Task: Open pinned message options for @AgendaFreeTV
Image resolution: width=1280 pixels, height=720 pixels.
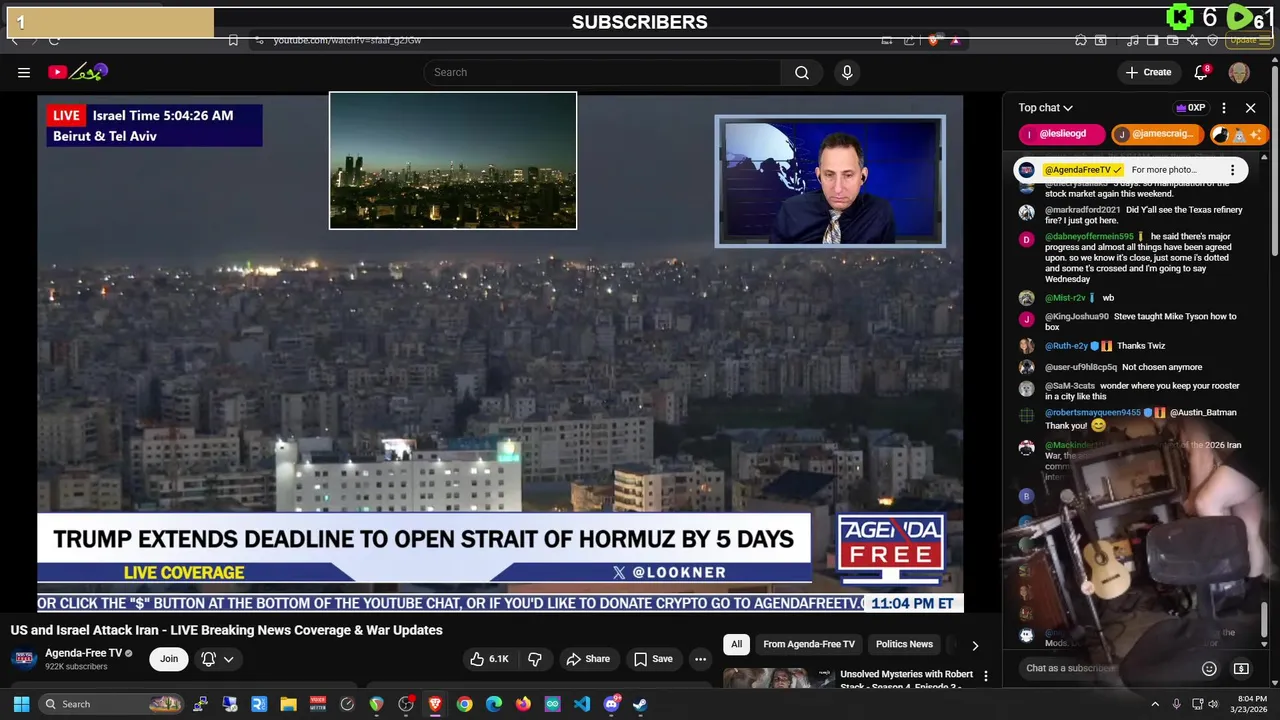Action: (x=1232, y=170)
